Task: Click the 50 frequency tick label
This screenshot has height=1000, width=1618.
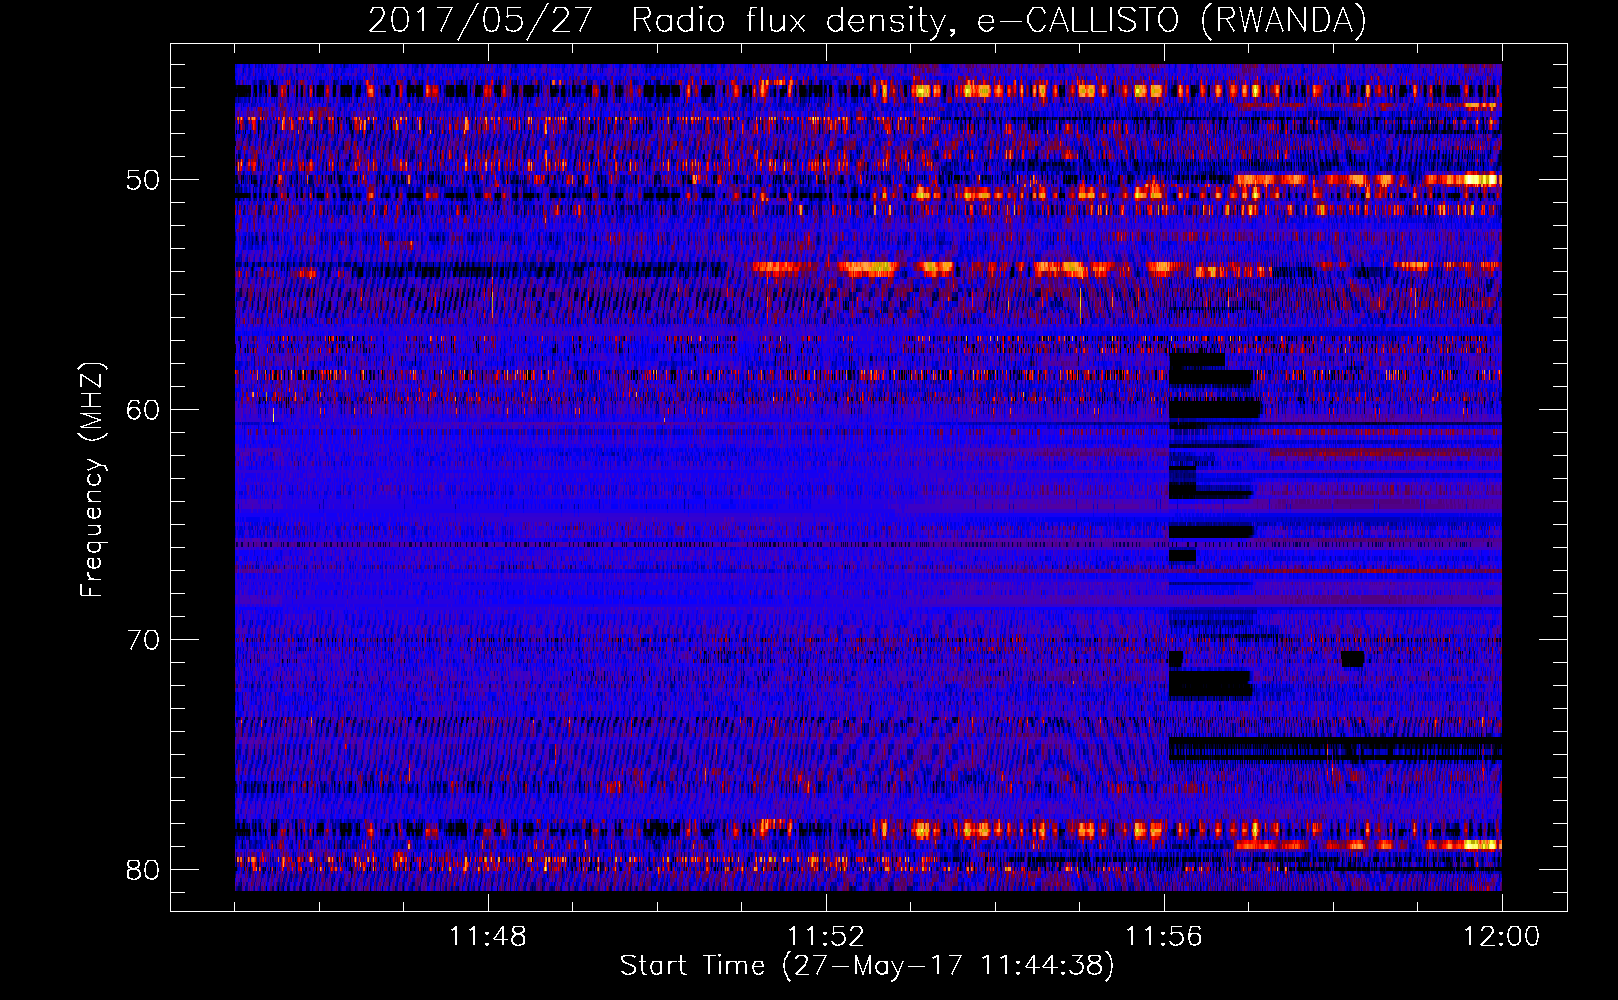Action: click(x=143, y=181)
